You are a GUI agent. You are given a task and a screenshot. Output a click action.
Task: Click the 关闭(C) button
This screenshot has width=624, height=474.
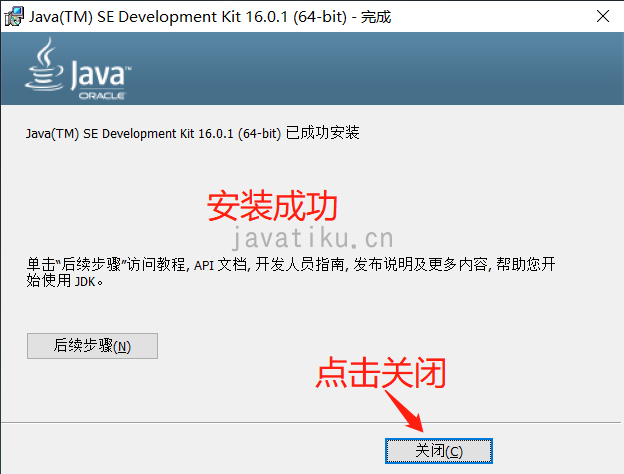(439, 451)
